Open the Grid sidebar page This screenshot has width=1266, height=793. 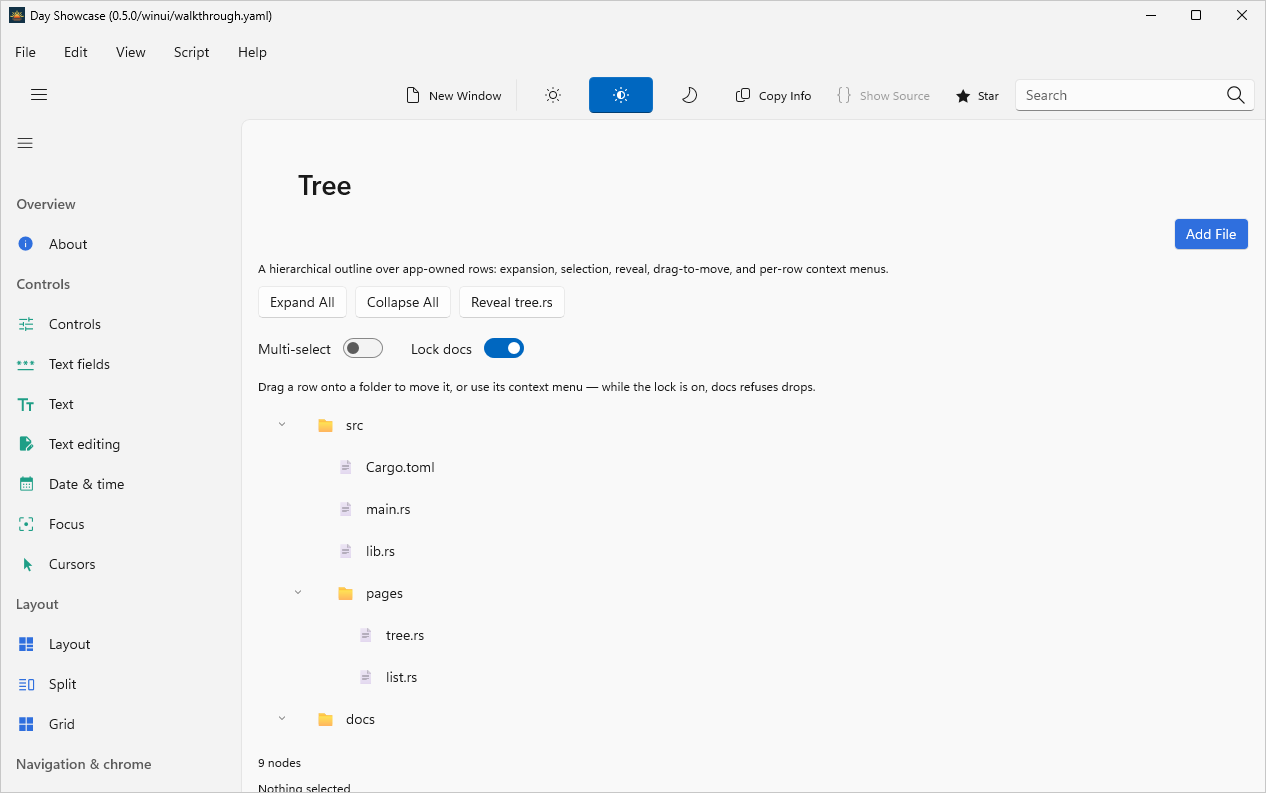[x=120, y=724]
